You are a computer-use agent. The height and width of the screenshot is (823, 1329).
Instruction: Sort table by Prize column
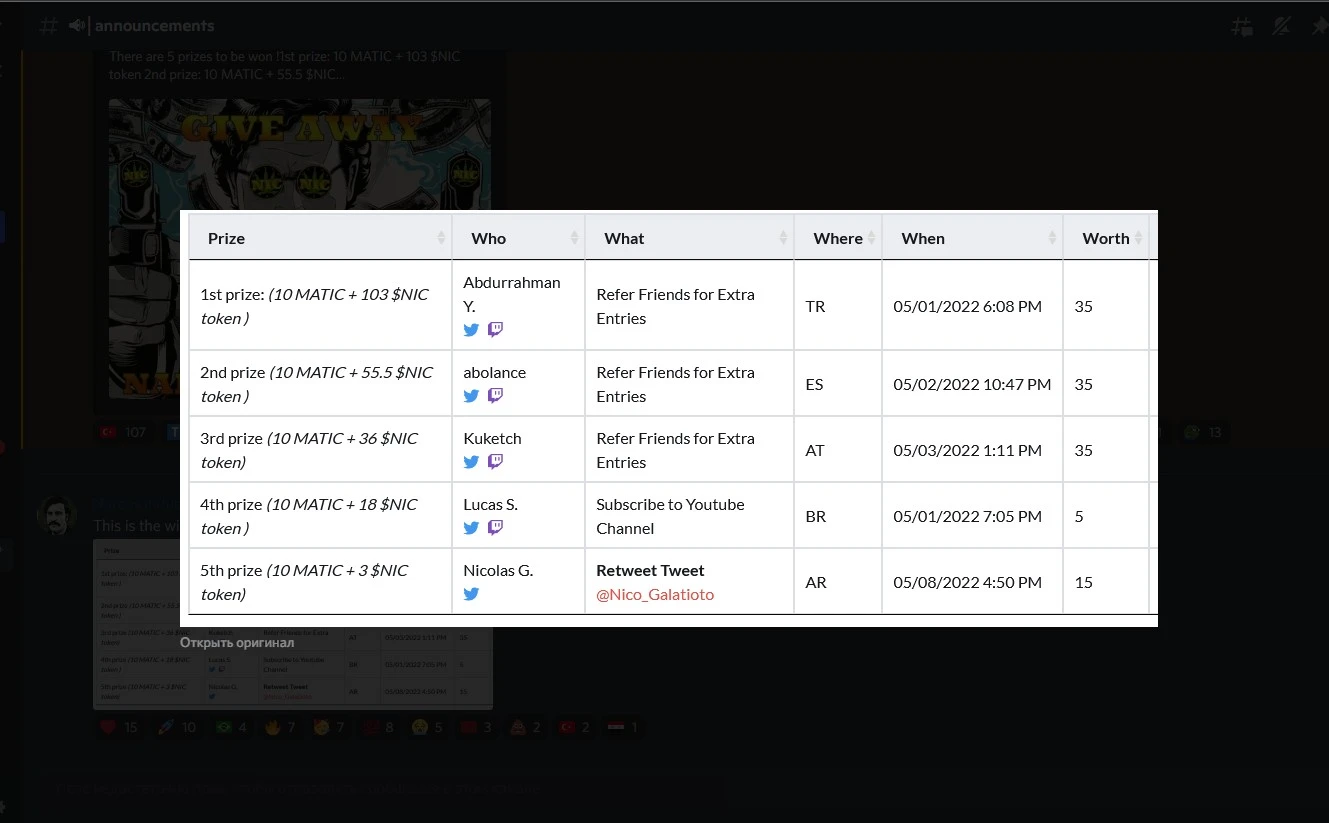(320, 238)
